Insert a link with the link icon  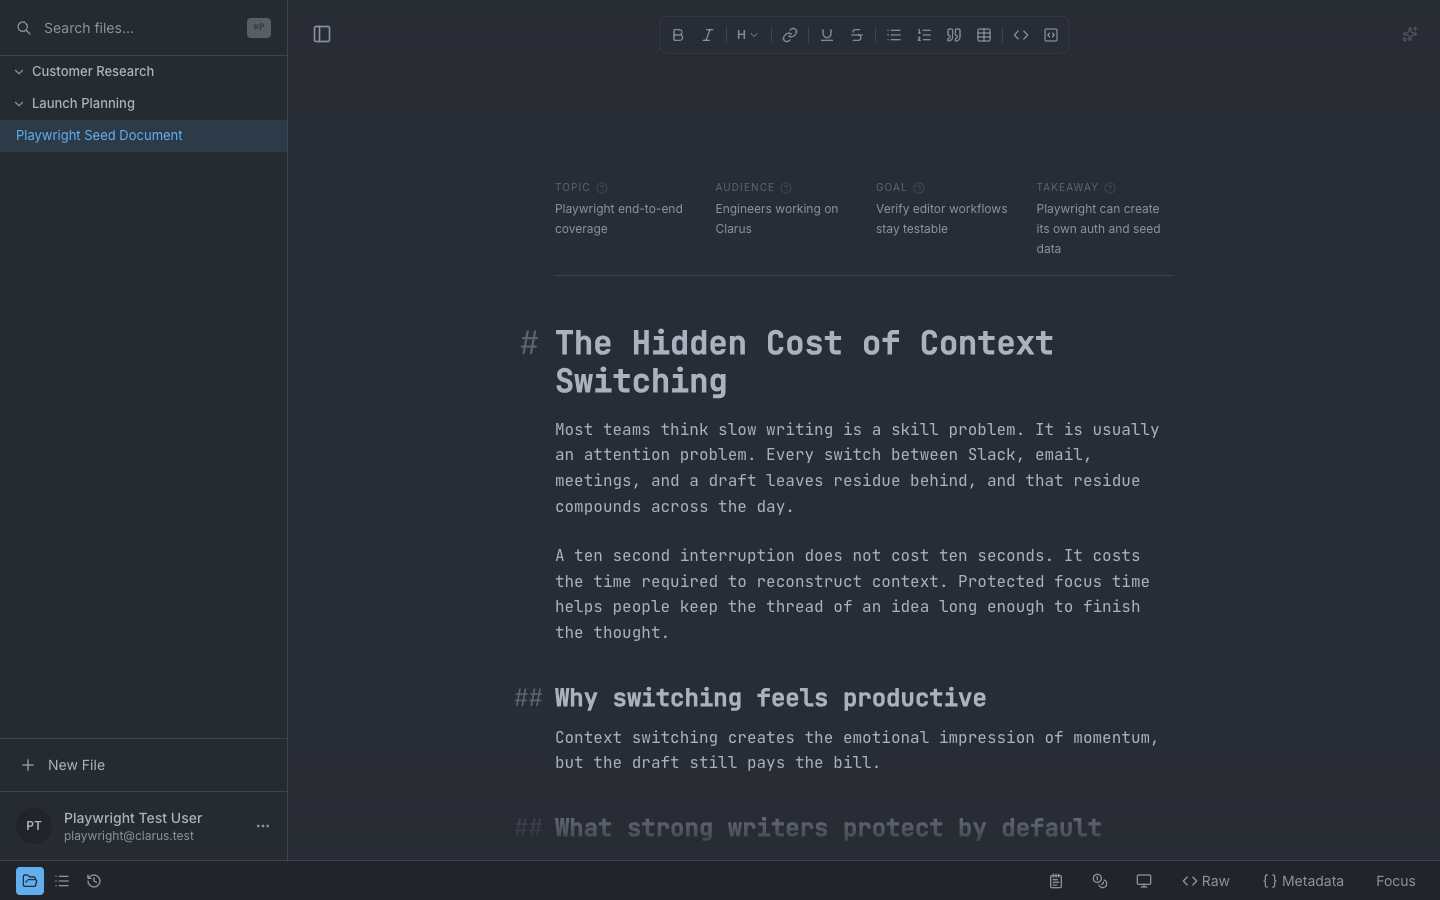(x=790, y=35)
